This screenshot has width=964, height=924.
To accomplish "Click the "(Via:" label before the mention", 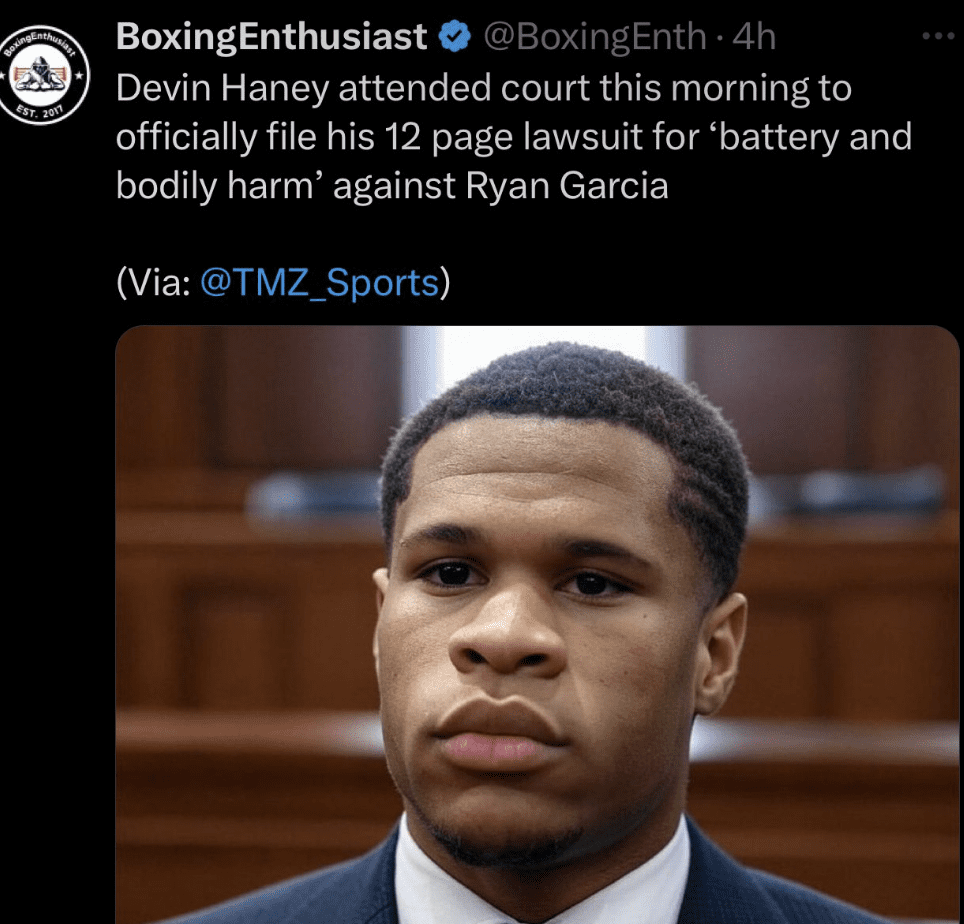I will click(153, 283).
